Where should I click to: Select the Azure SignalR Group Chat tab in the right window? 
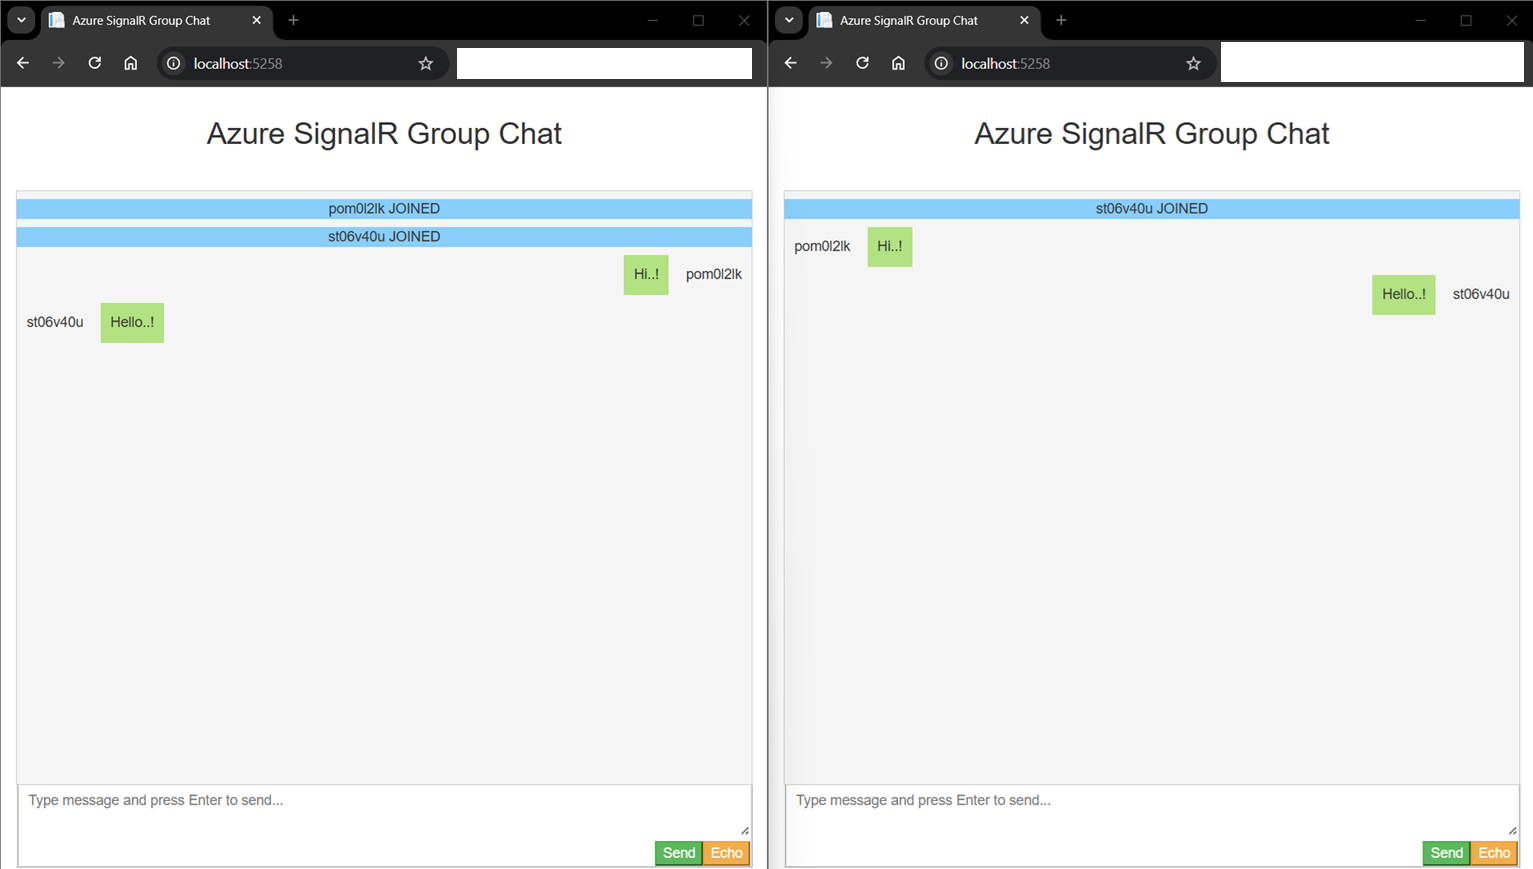pyautogui.click(x=924, y=20)
